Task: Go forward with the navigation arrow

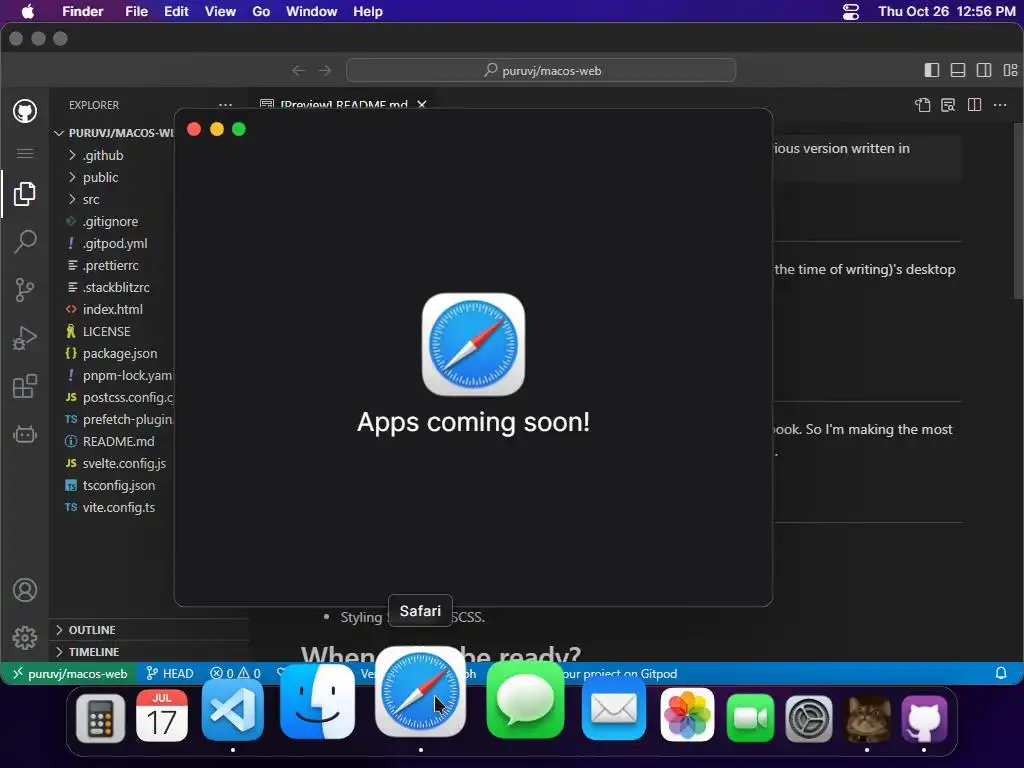Action: [x=325, y=71]
